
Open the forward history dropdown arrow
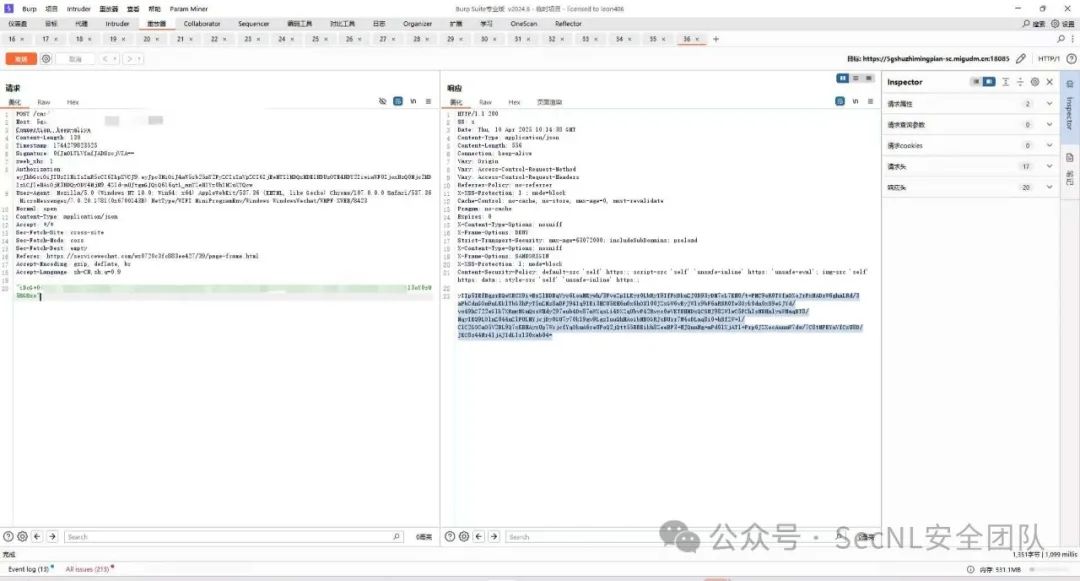[x=138, y=59]
